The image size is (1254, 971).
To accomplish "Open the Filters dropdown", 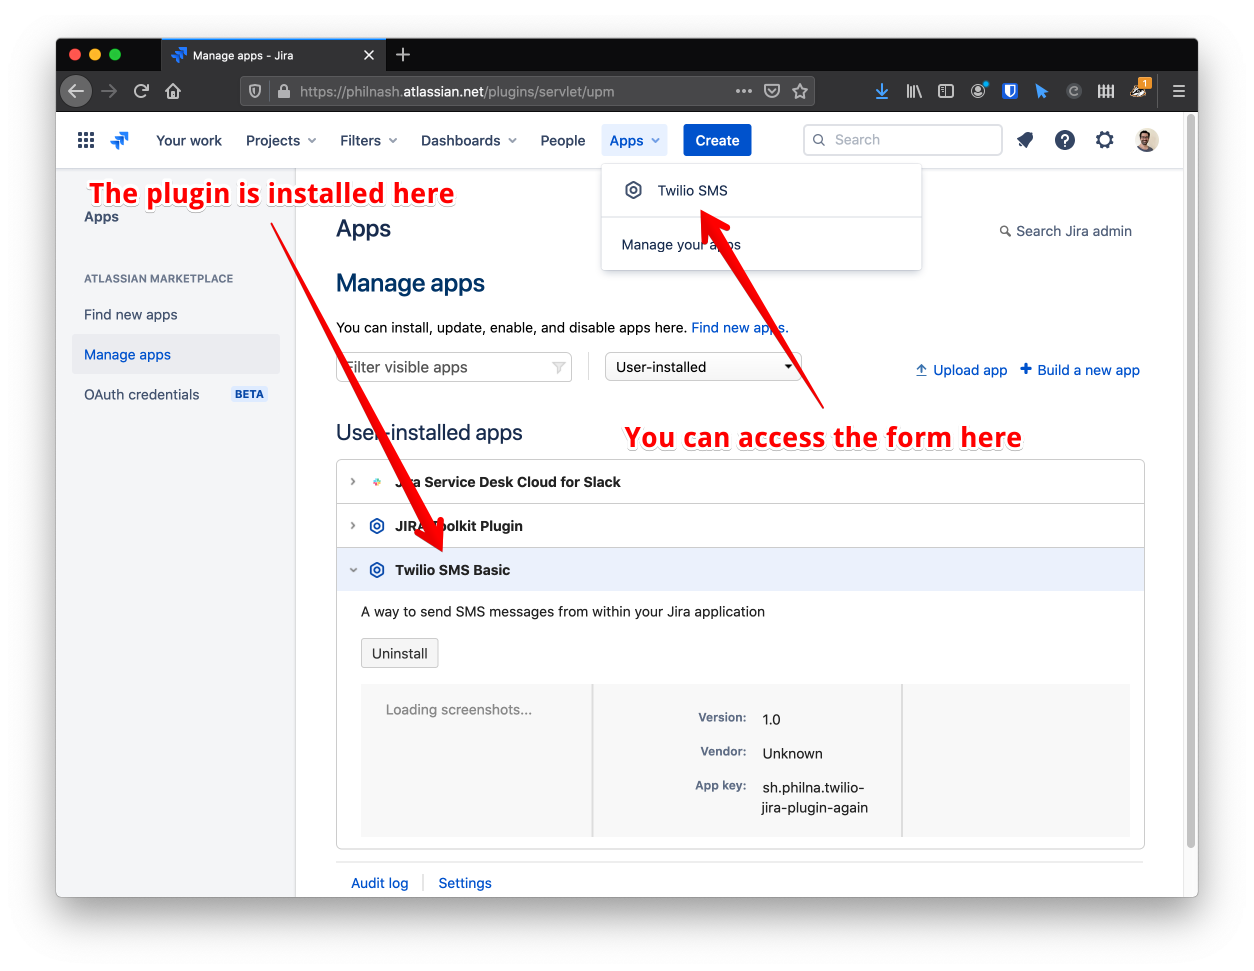I will 368,140.
